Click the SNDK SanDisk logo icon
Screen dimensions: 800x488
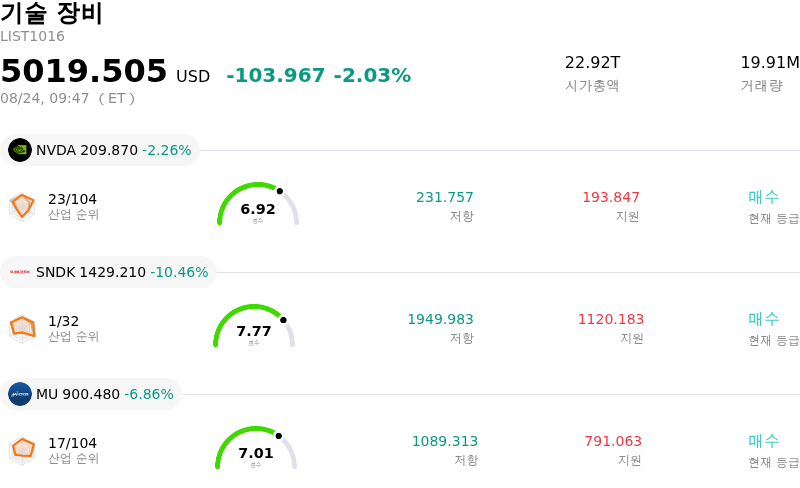20,272
